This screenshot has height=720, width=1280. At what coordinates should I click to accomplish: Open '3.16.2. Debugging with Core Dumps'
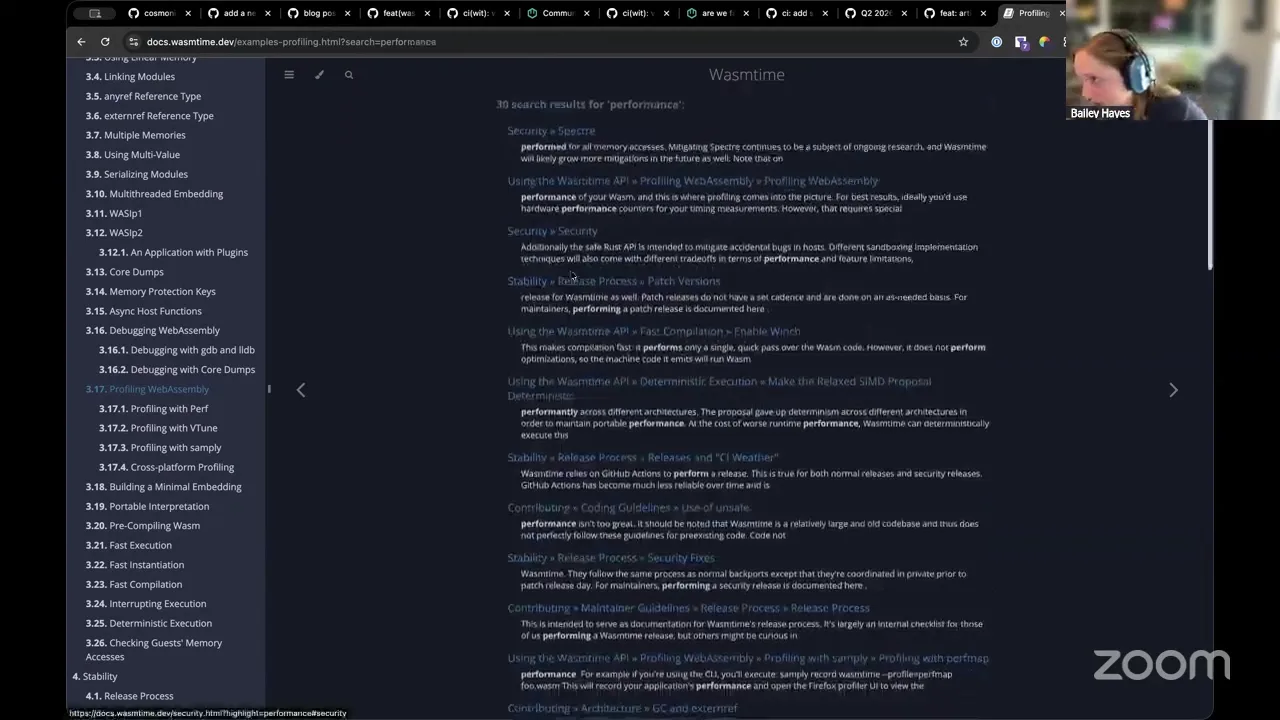176,369
